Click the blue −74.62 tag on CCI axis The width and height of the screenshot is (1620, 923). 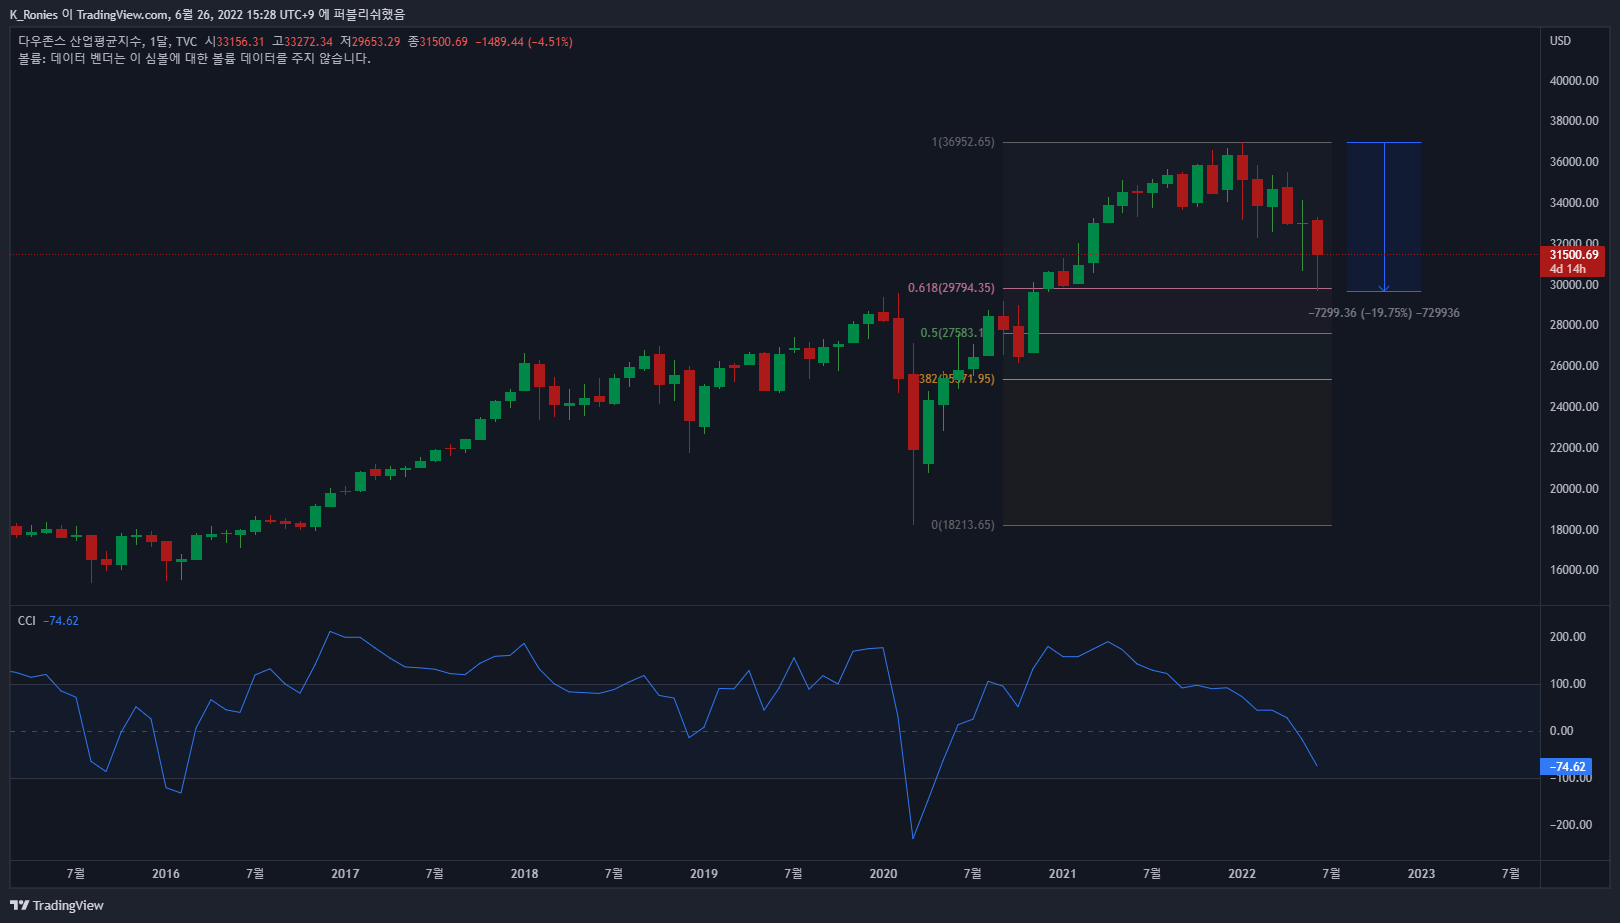tap(1567, 767)
